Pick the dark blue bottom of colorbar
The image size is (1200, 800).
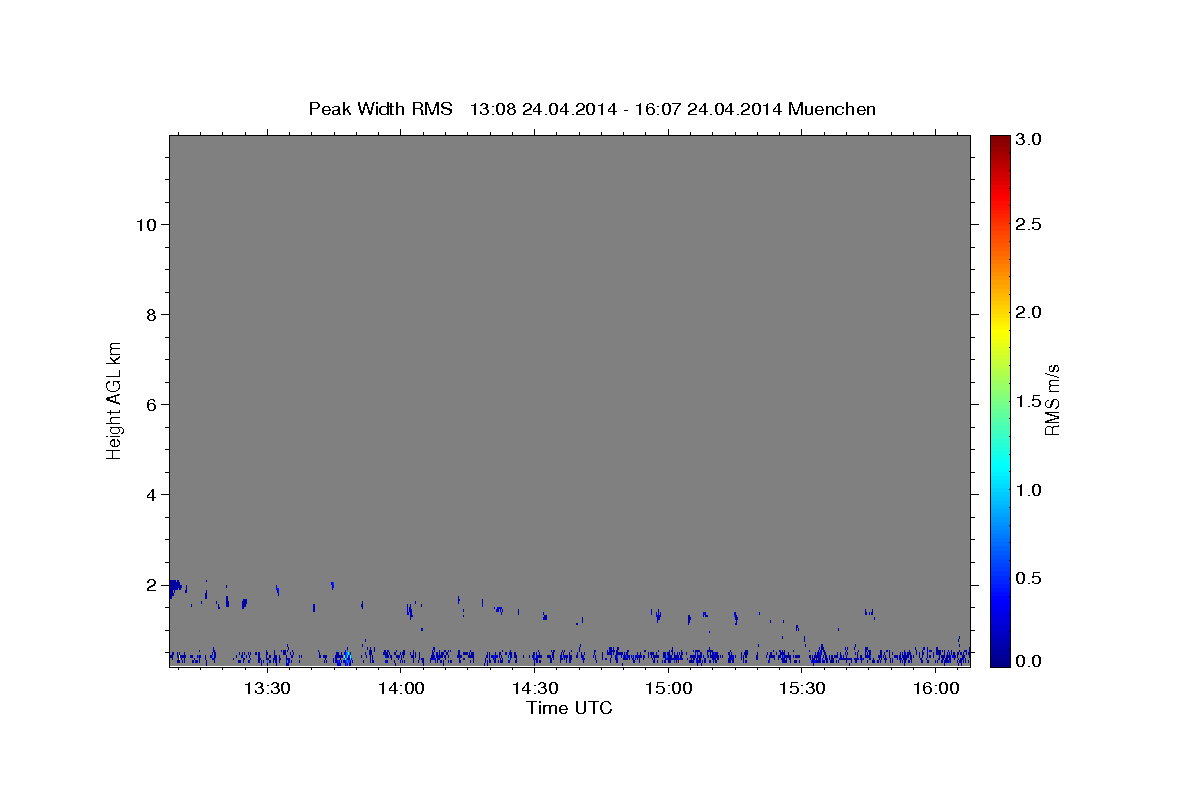pyautogui.click(x=999, y=658)
